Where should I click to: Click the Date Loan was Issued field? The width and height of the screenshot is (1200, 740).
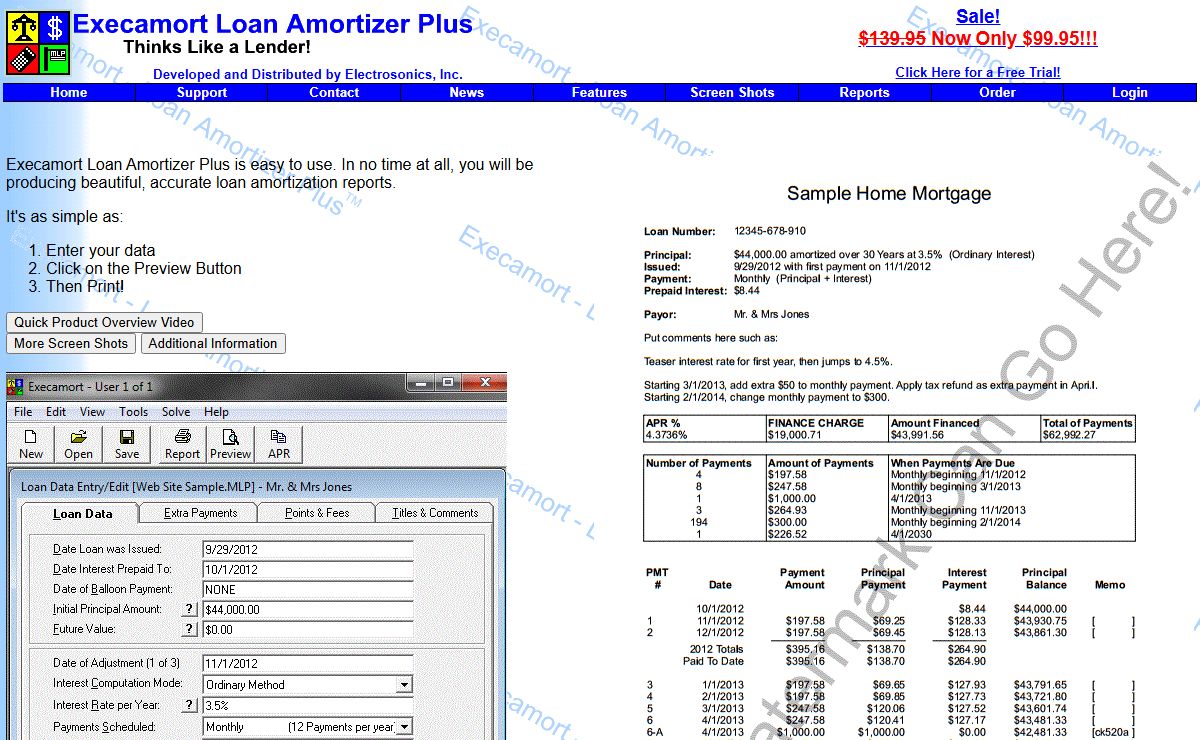[x=307, y=549]
